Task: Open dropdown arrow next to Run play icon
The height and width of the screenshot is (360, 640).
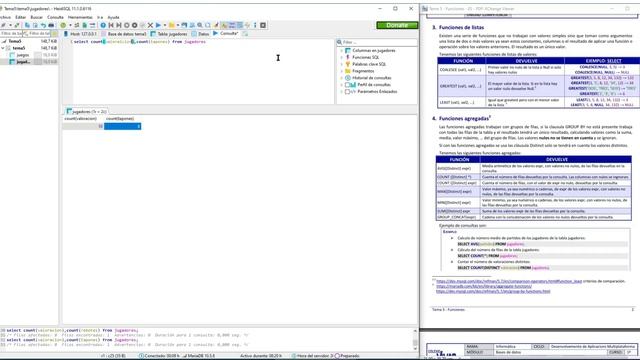Action: coord(165,25)
